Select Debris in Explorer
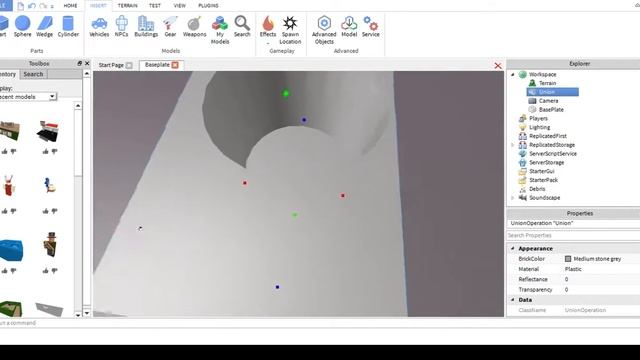Image resolution: width=640 pixels, height=360 pixels. coord(537,189)
